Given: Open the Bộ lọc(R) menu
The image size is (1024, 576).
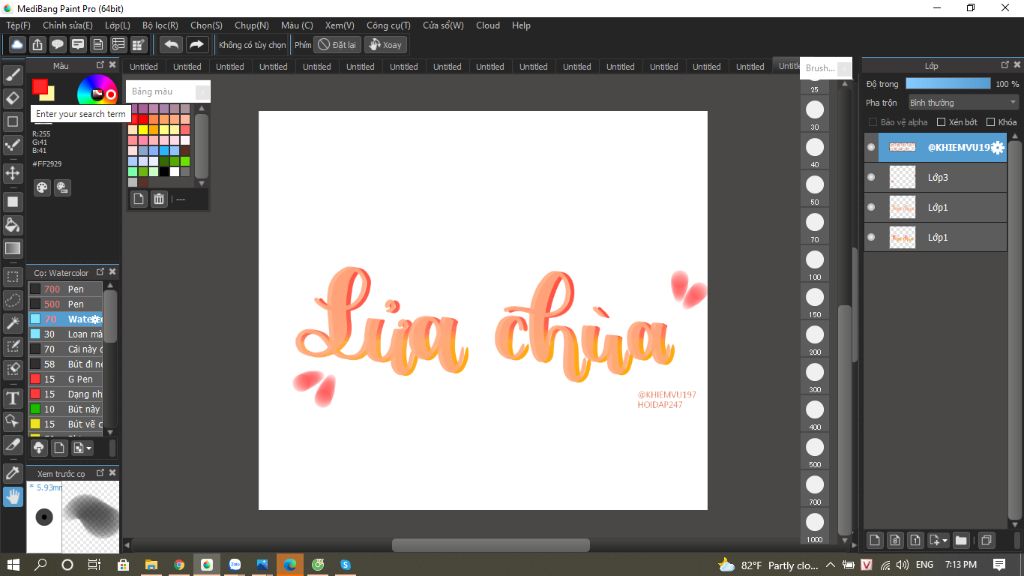Looking at the screenshot, I should (x=160, y=25).
